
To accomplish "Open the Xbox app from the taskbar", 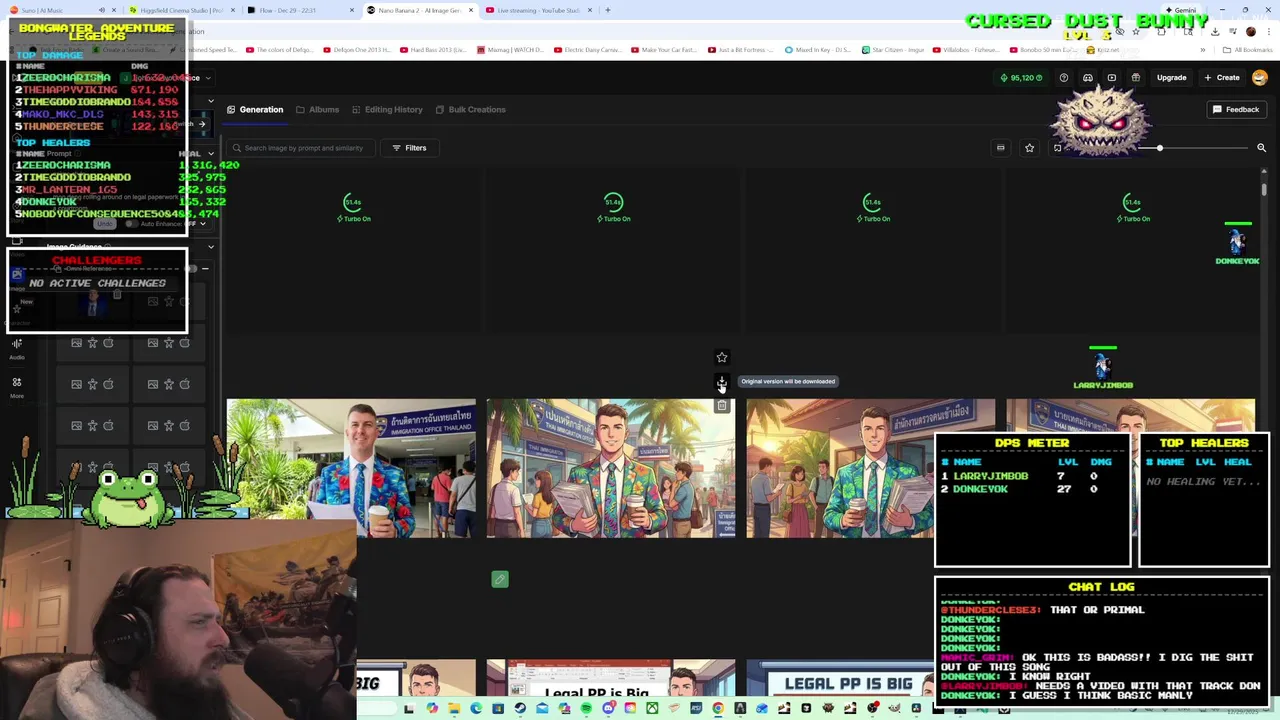I will pyautogui.click(x=652, y=709).
